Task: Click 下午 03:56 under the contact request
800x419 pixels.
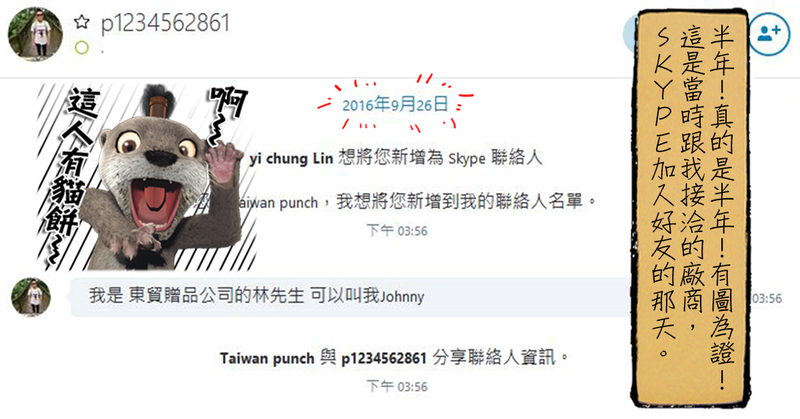Action: [397, 231]
